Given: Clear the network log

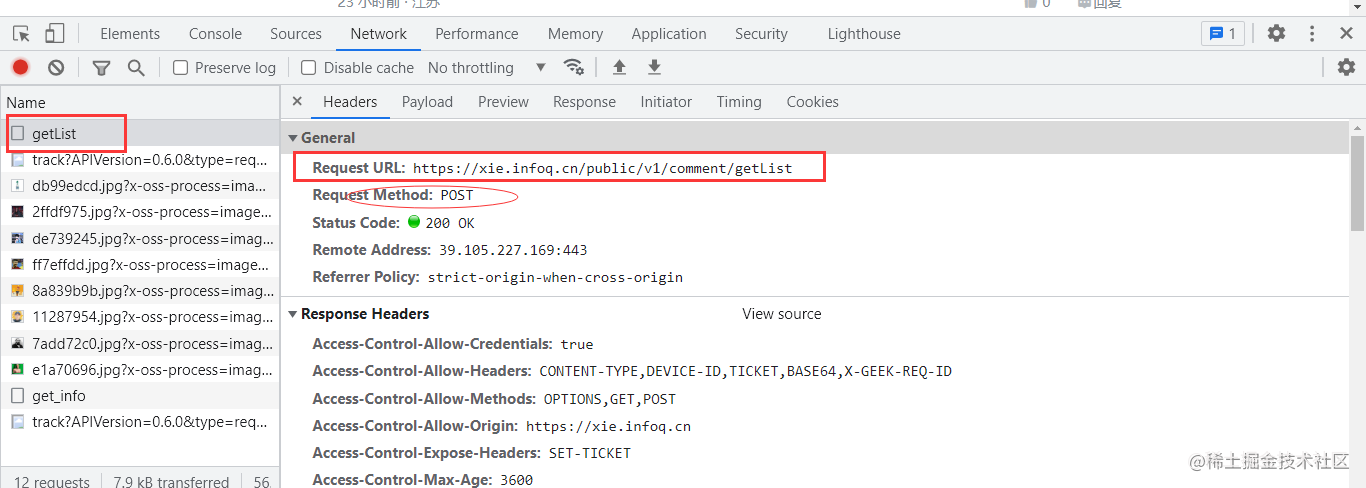Looking at the screenshot, I should [x=56, y=68].
